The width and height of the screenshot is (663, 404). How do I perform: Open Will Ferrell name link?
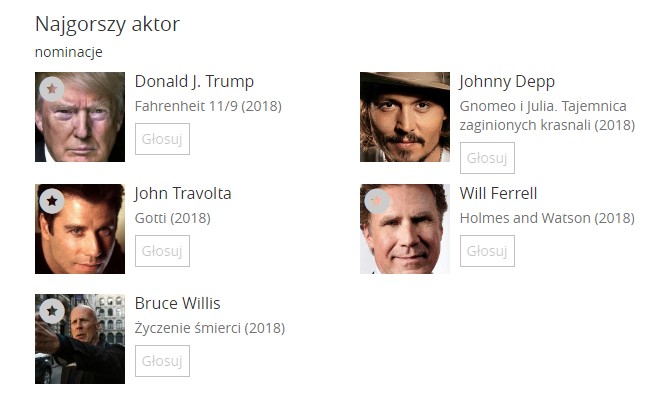498,194
